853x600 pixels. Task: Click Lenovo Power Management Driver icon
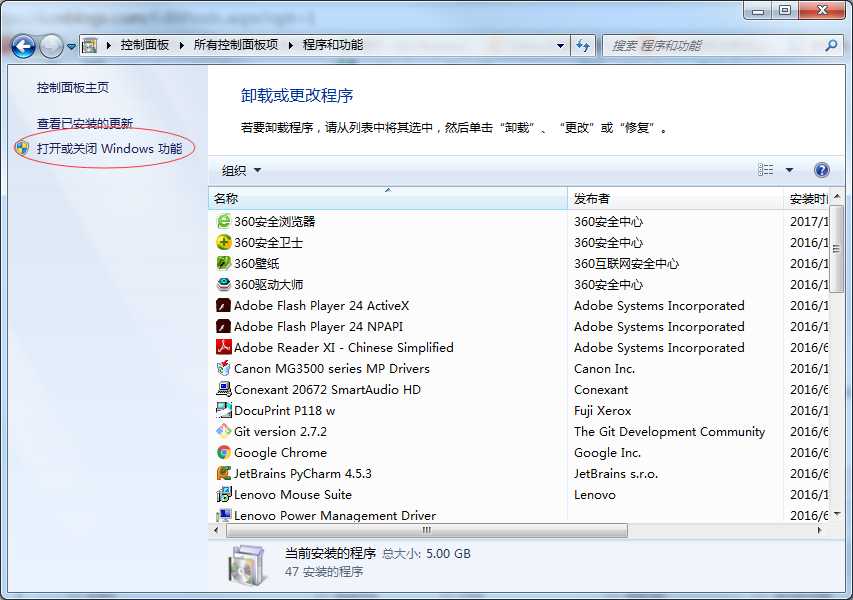[224, 515]
